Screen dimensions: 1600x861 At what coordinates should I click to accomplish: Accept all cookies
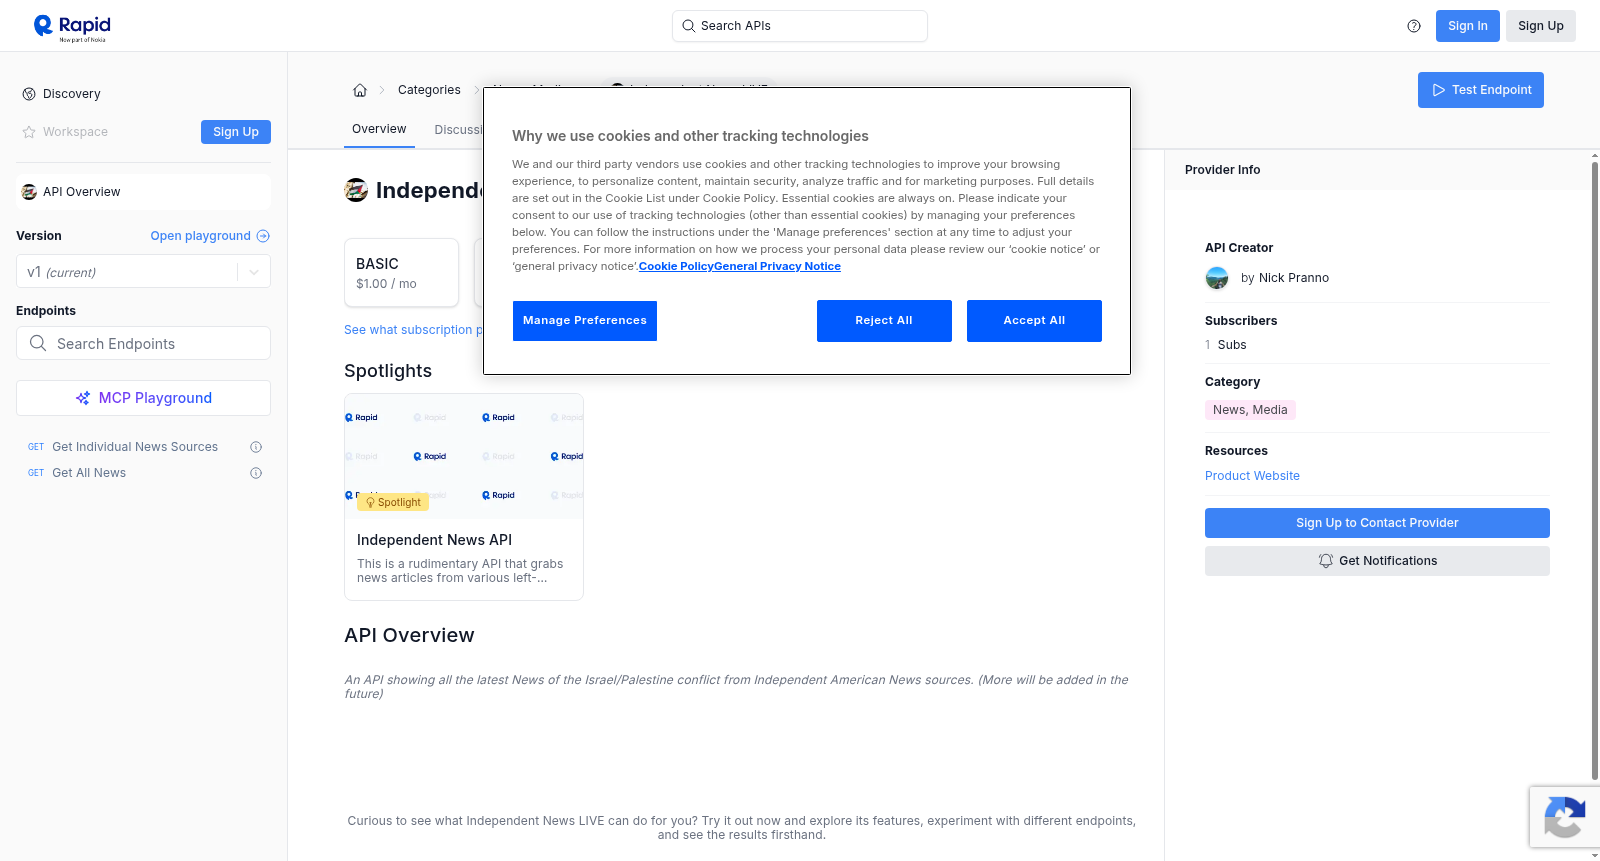1034,321
